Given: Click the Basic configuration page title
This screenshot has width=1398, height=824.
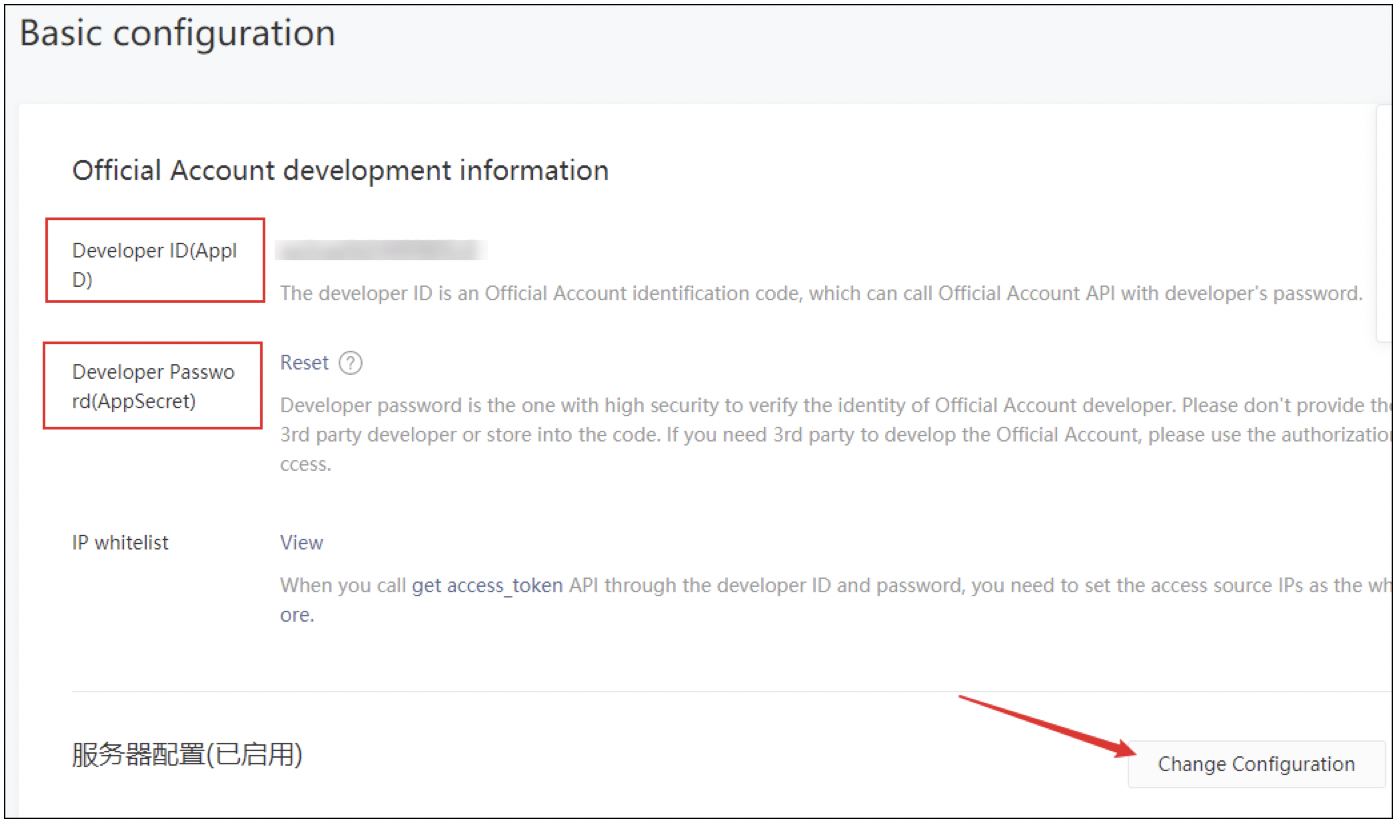Looking at the screenshot, I should 176,33.
